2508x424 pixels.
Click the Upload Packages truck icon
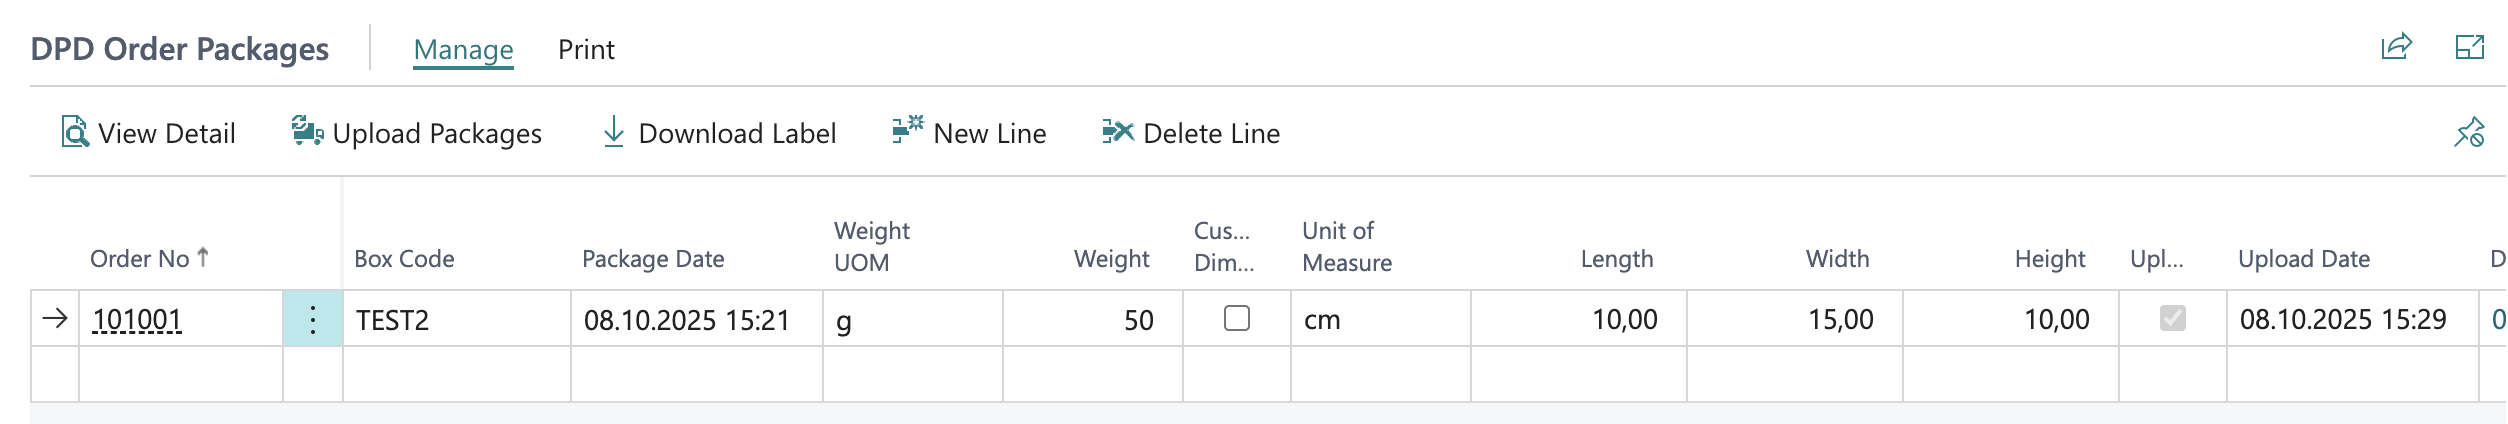pos(307,132)
